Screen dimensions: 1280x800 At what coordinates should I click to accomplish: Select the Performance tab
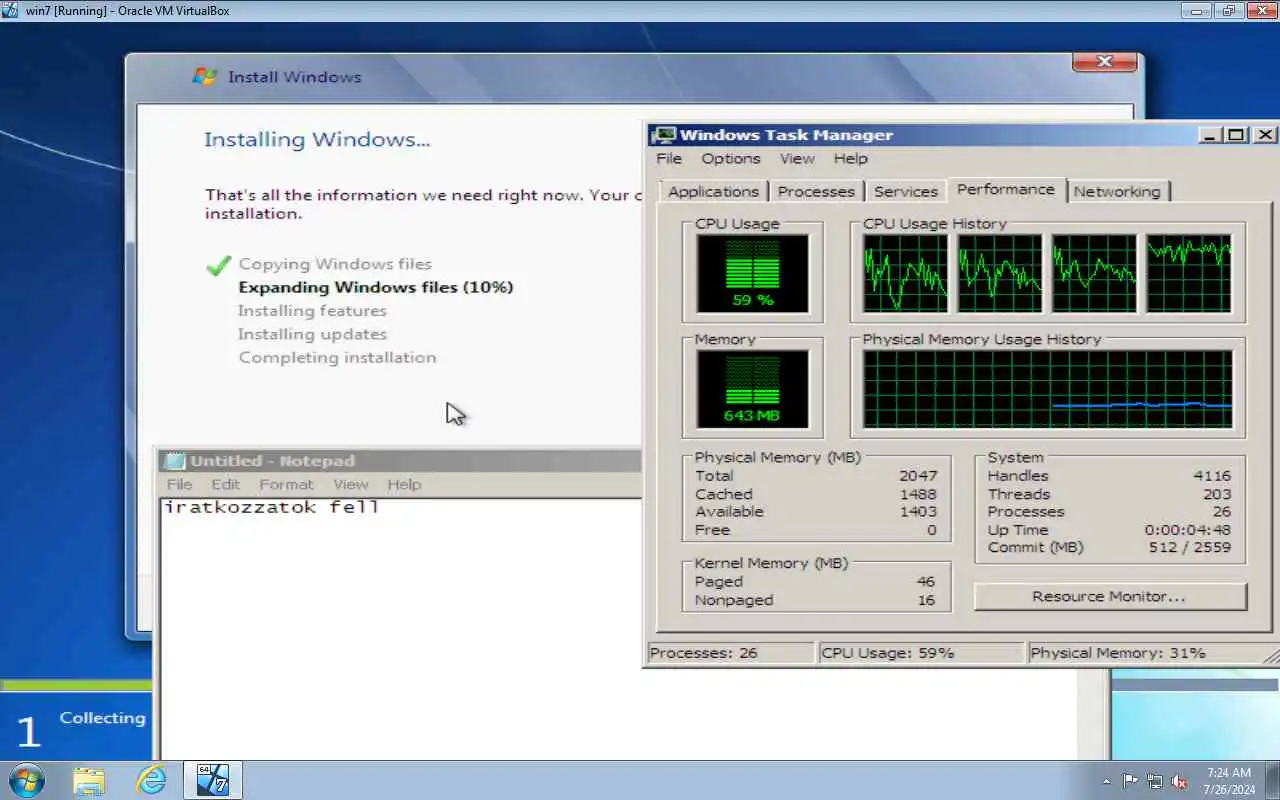click(1006, 189)
